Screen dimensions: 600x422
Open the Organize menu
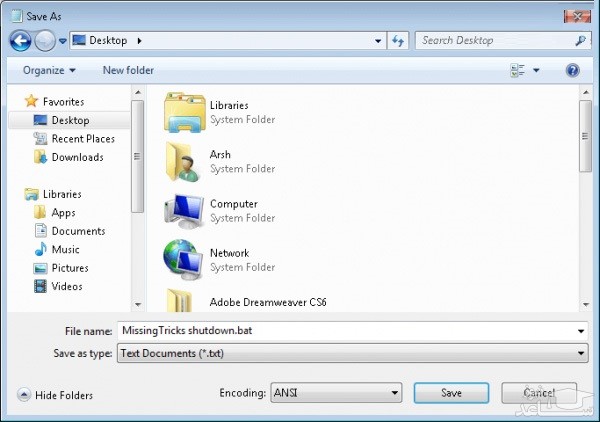click(x=49, y=70)
